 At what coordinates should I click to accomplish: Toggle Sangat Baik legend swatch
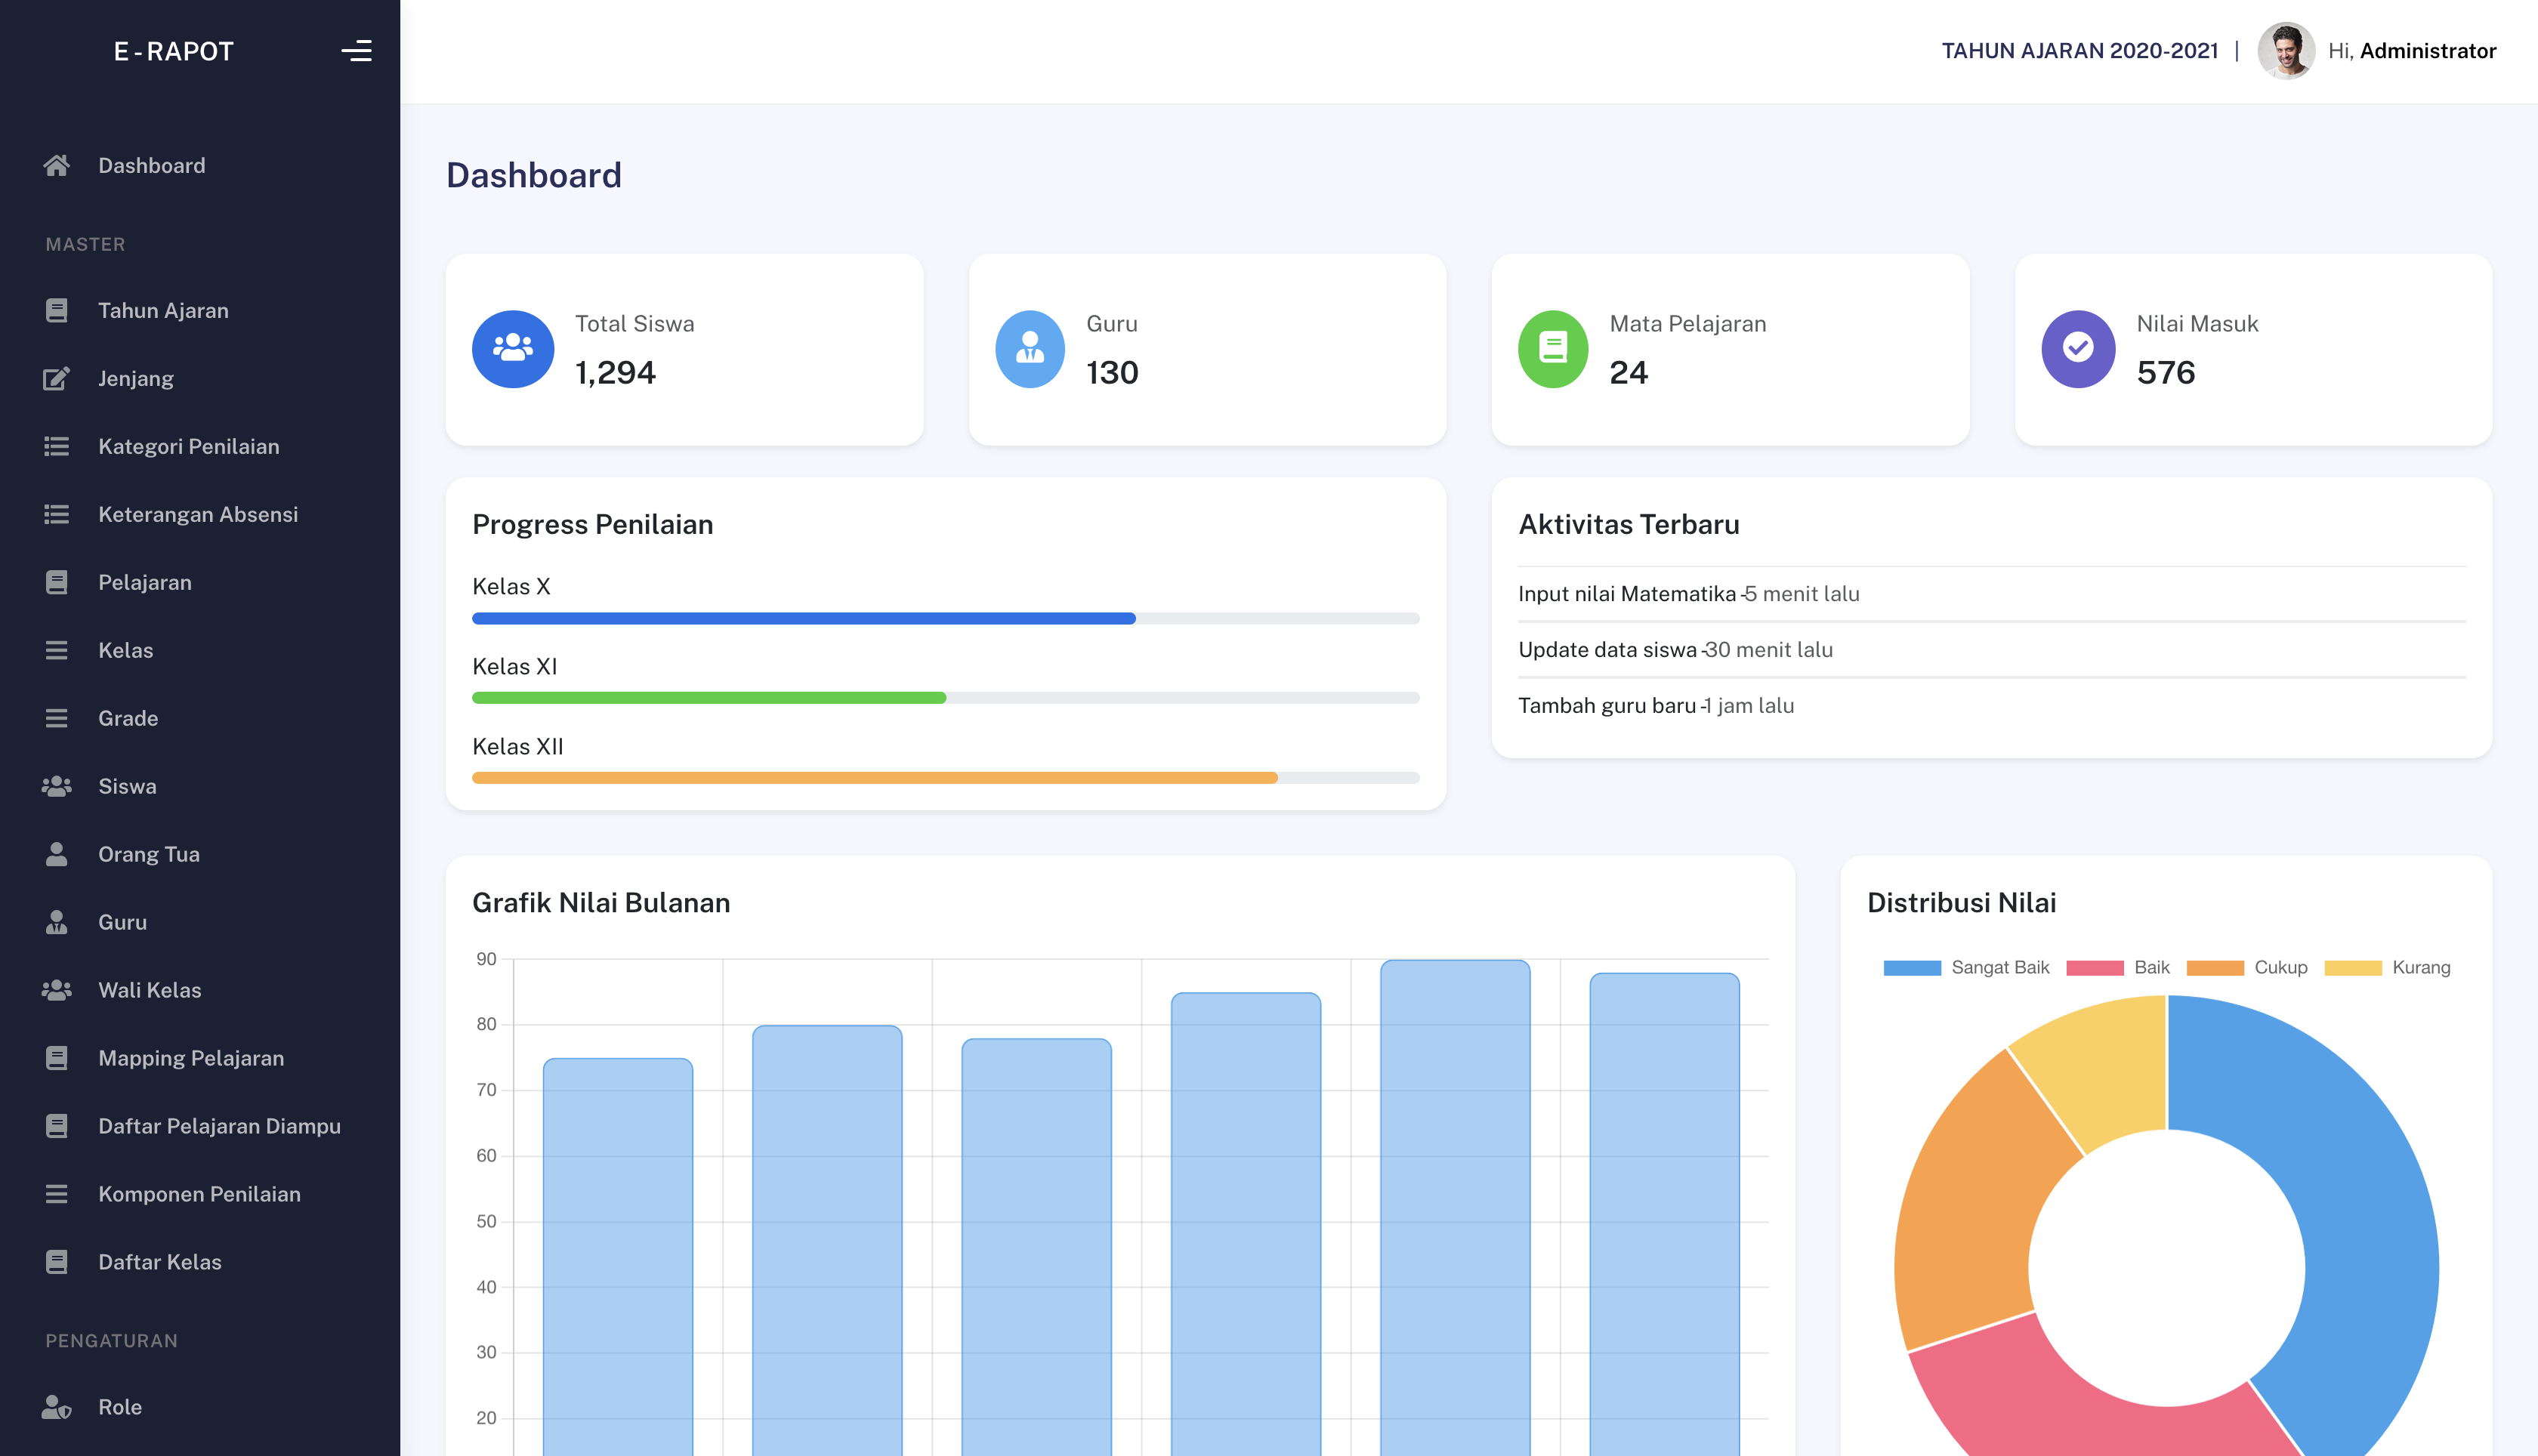tap(1912, 968)
